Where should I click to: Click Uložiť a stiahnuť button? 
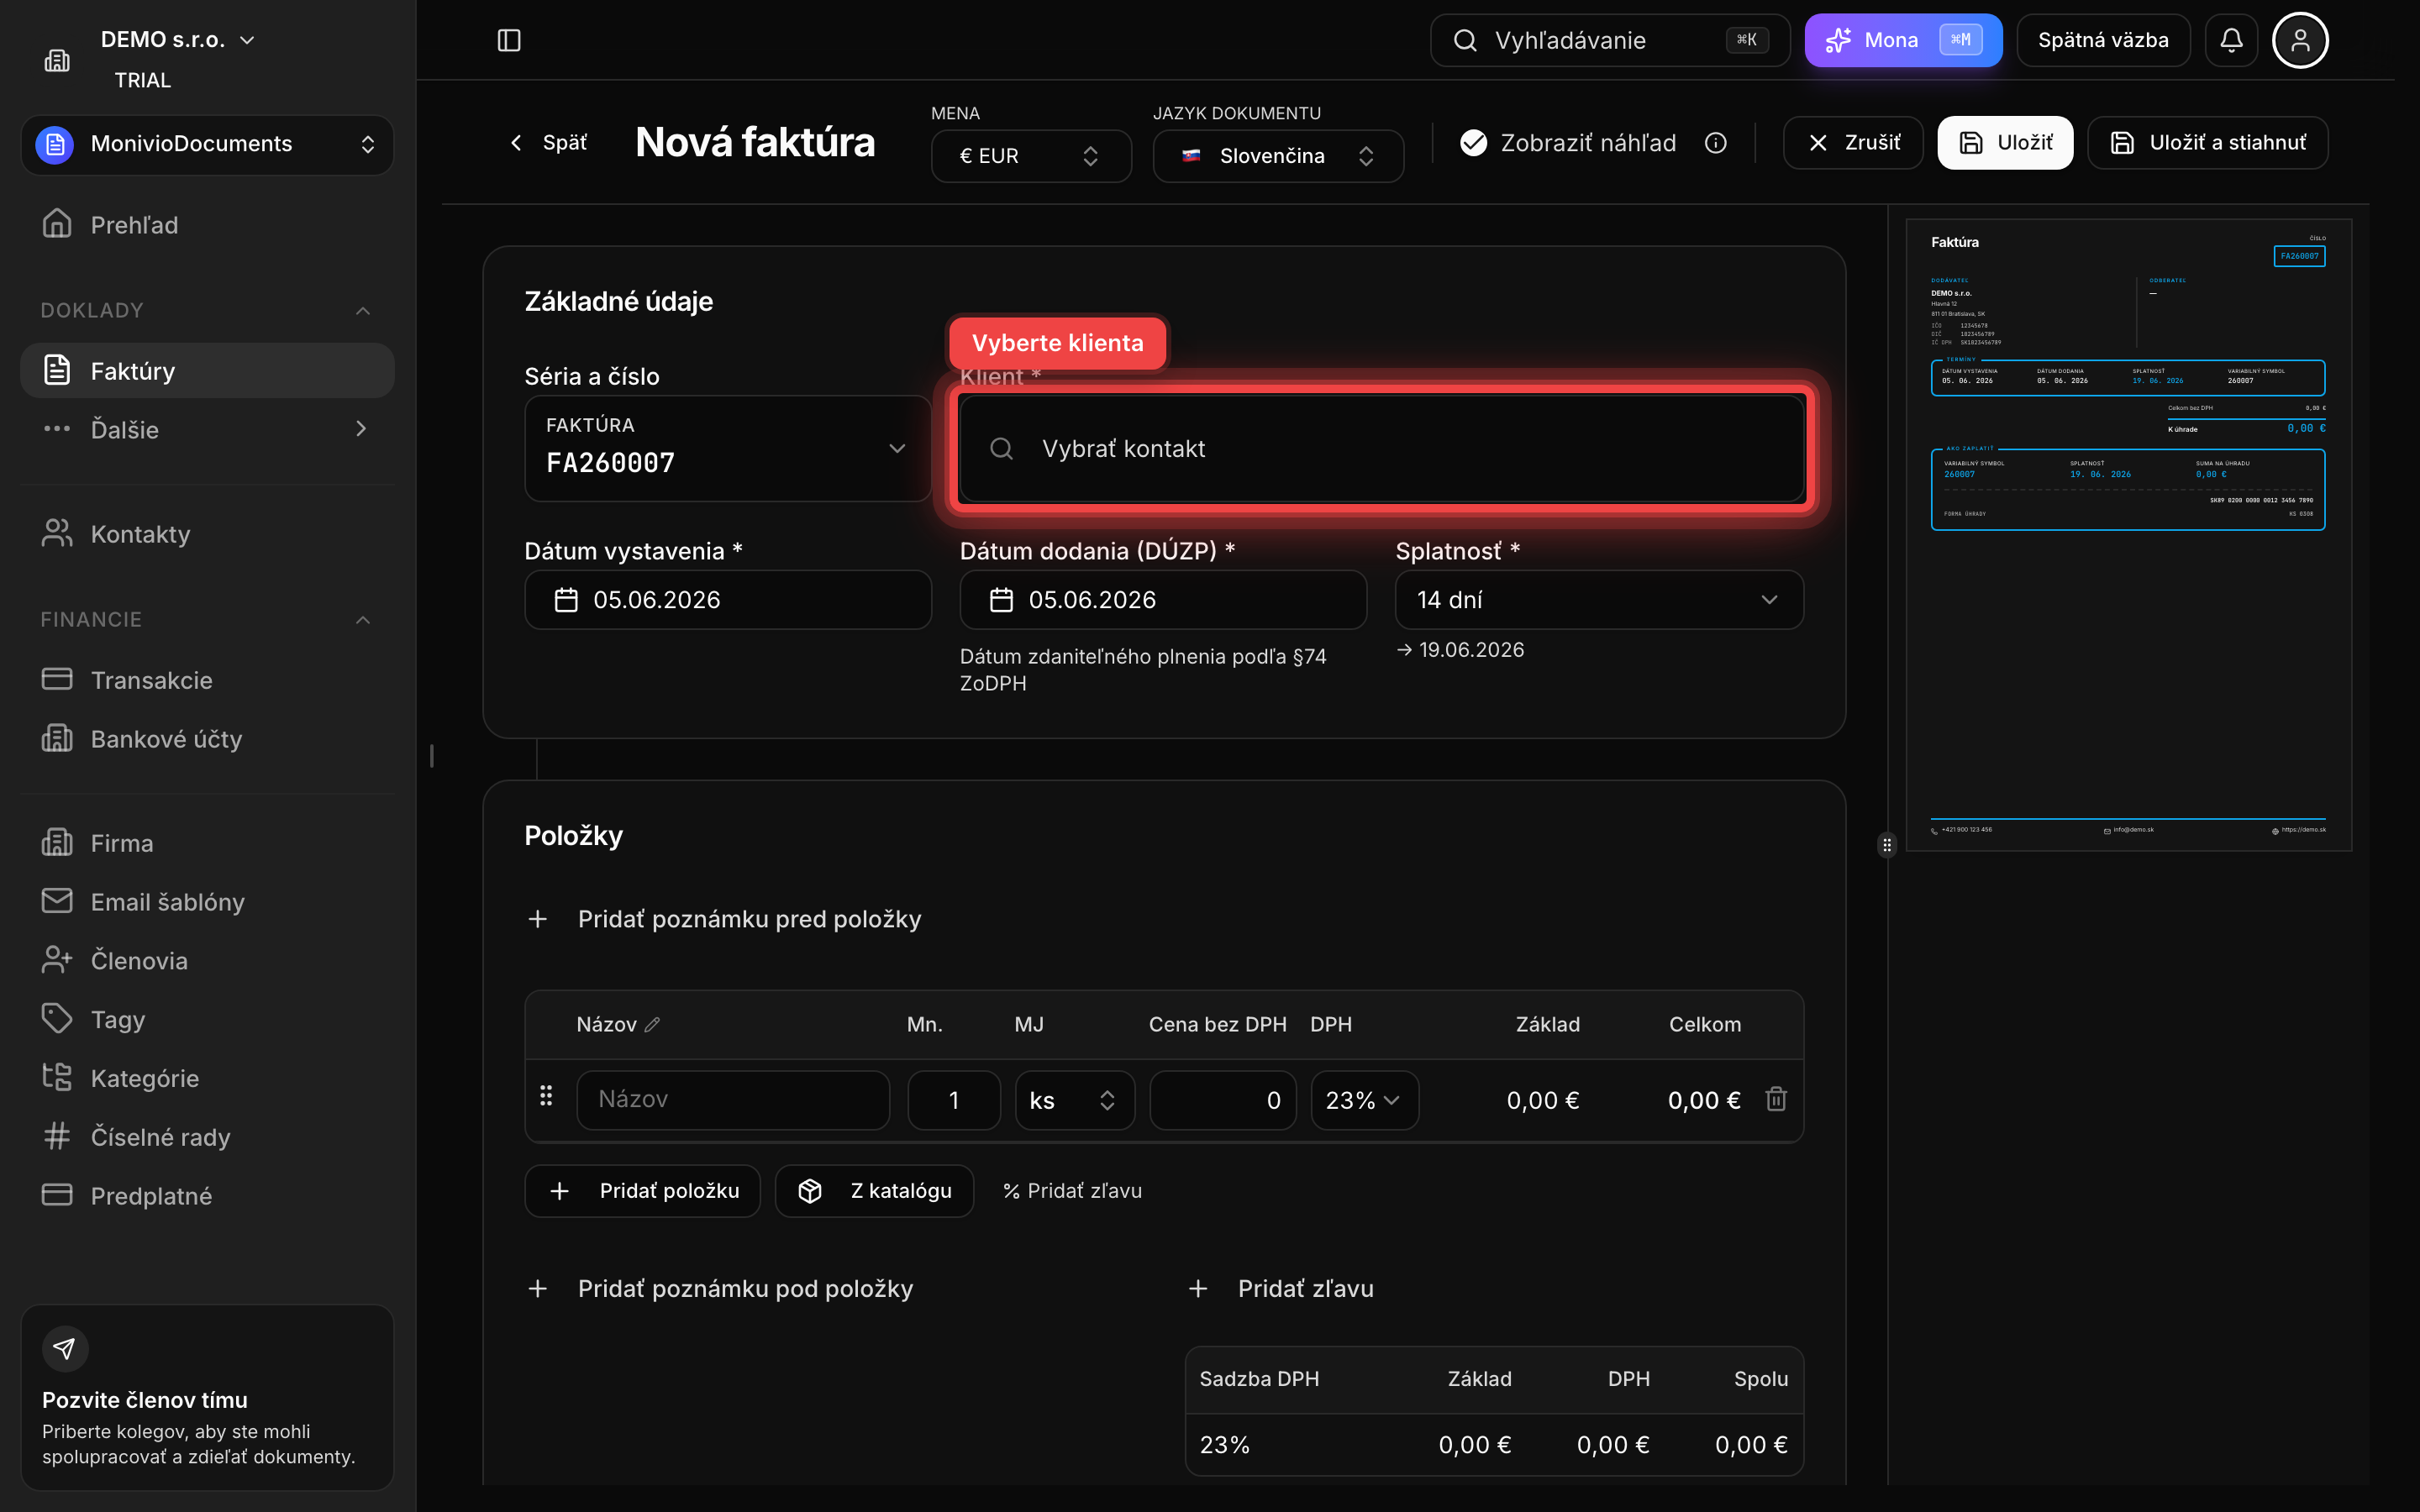point(2207,143)
